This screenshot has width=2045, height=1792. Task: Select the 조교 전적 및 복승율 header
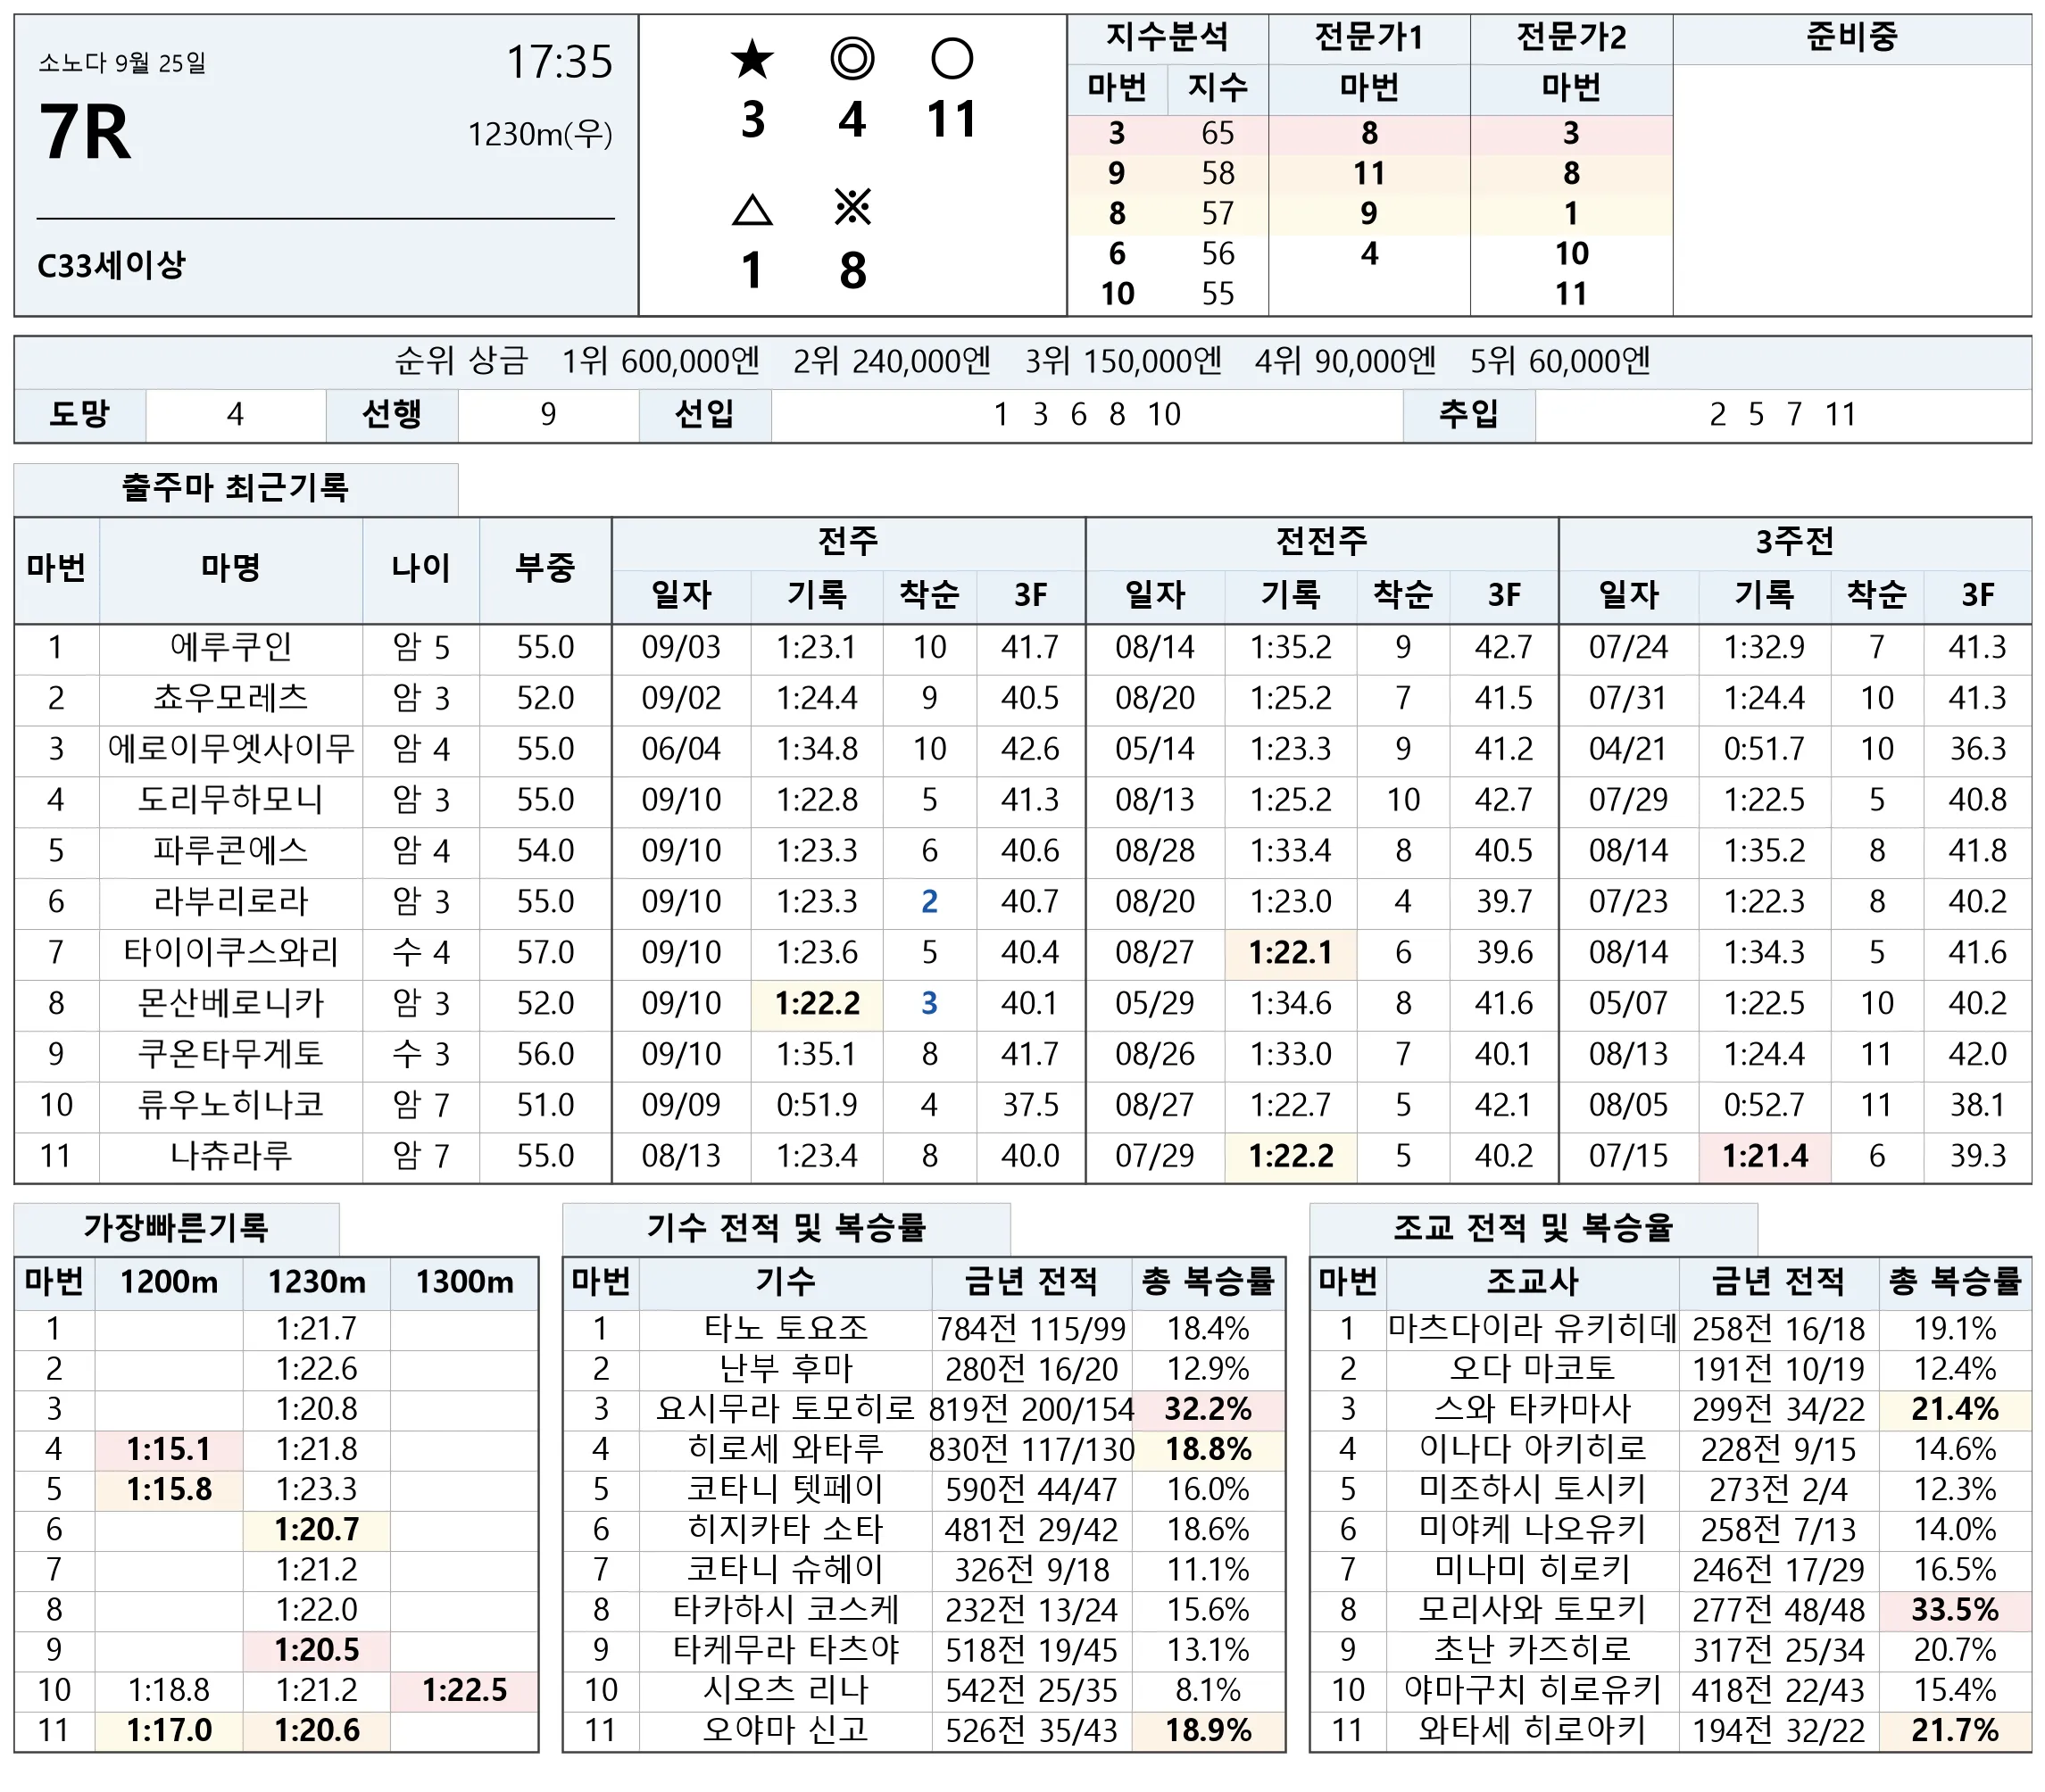coord(1533,1227)
